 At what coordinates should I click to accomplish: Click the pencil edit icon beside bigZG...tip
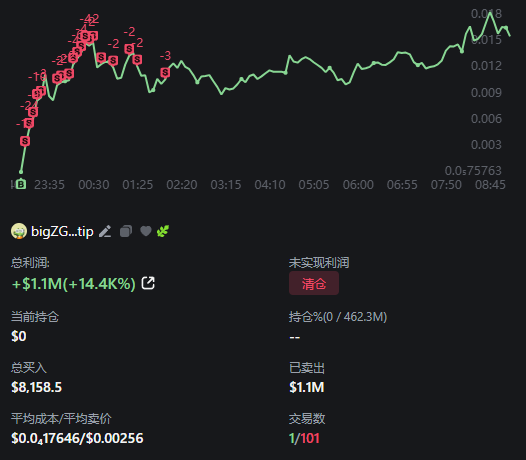pyautogui.click(x=105, y=231)
